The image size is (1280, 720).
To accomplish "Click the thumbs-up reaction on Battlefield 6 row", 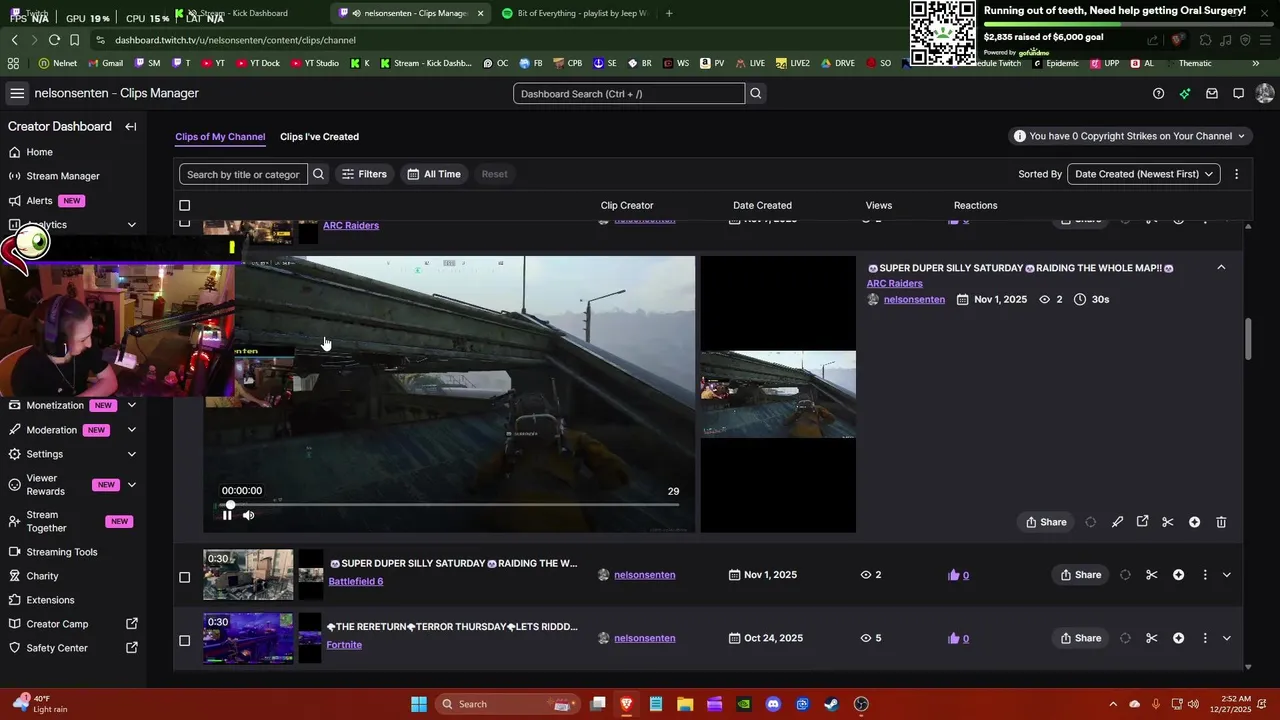I will pos(953,575).
